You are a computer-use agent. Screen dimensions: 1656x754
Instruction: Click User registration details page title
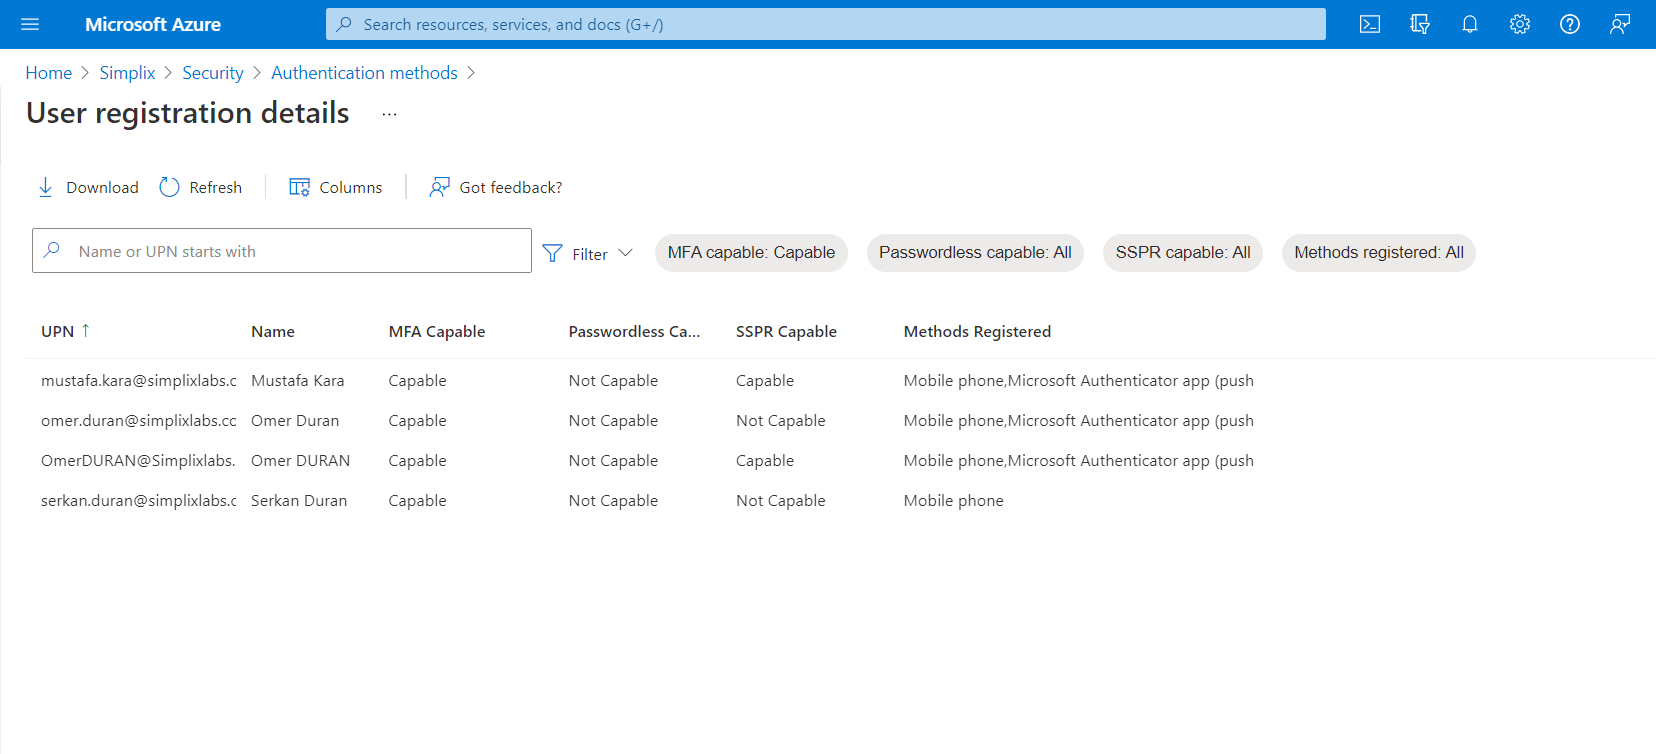click(188, 113)
